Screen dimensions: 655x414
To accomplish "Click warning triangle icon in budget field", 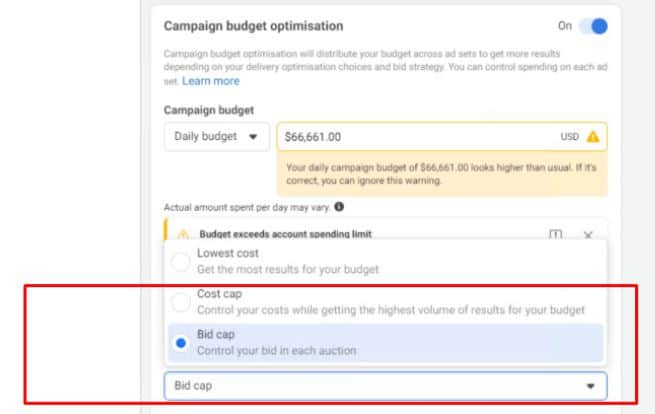I will click(593, 137).
